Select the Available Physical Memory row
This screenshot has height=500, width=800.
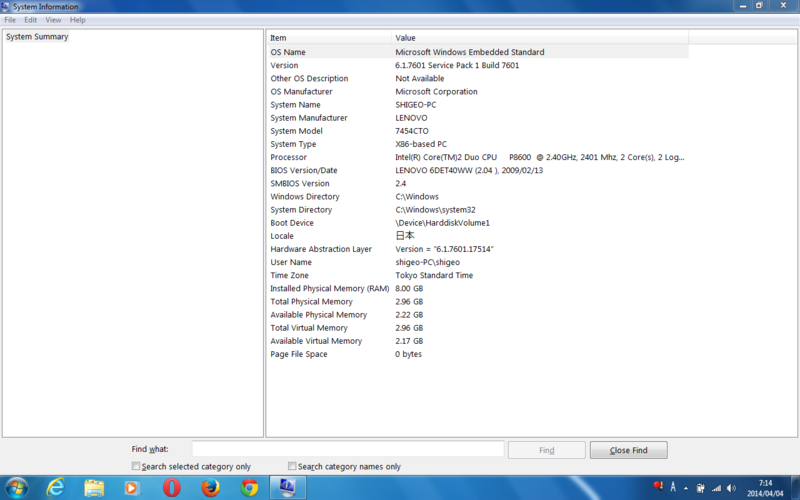tap(478, 315)
